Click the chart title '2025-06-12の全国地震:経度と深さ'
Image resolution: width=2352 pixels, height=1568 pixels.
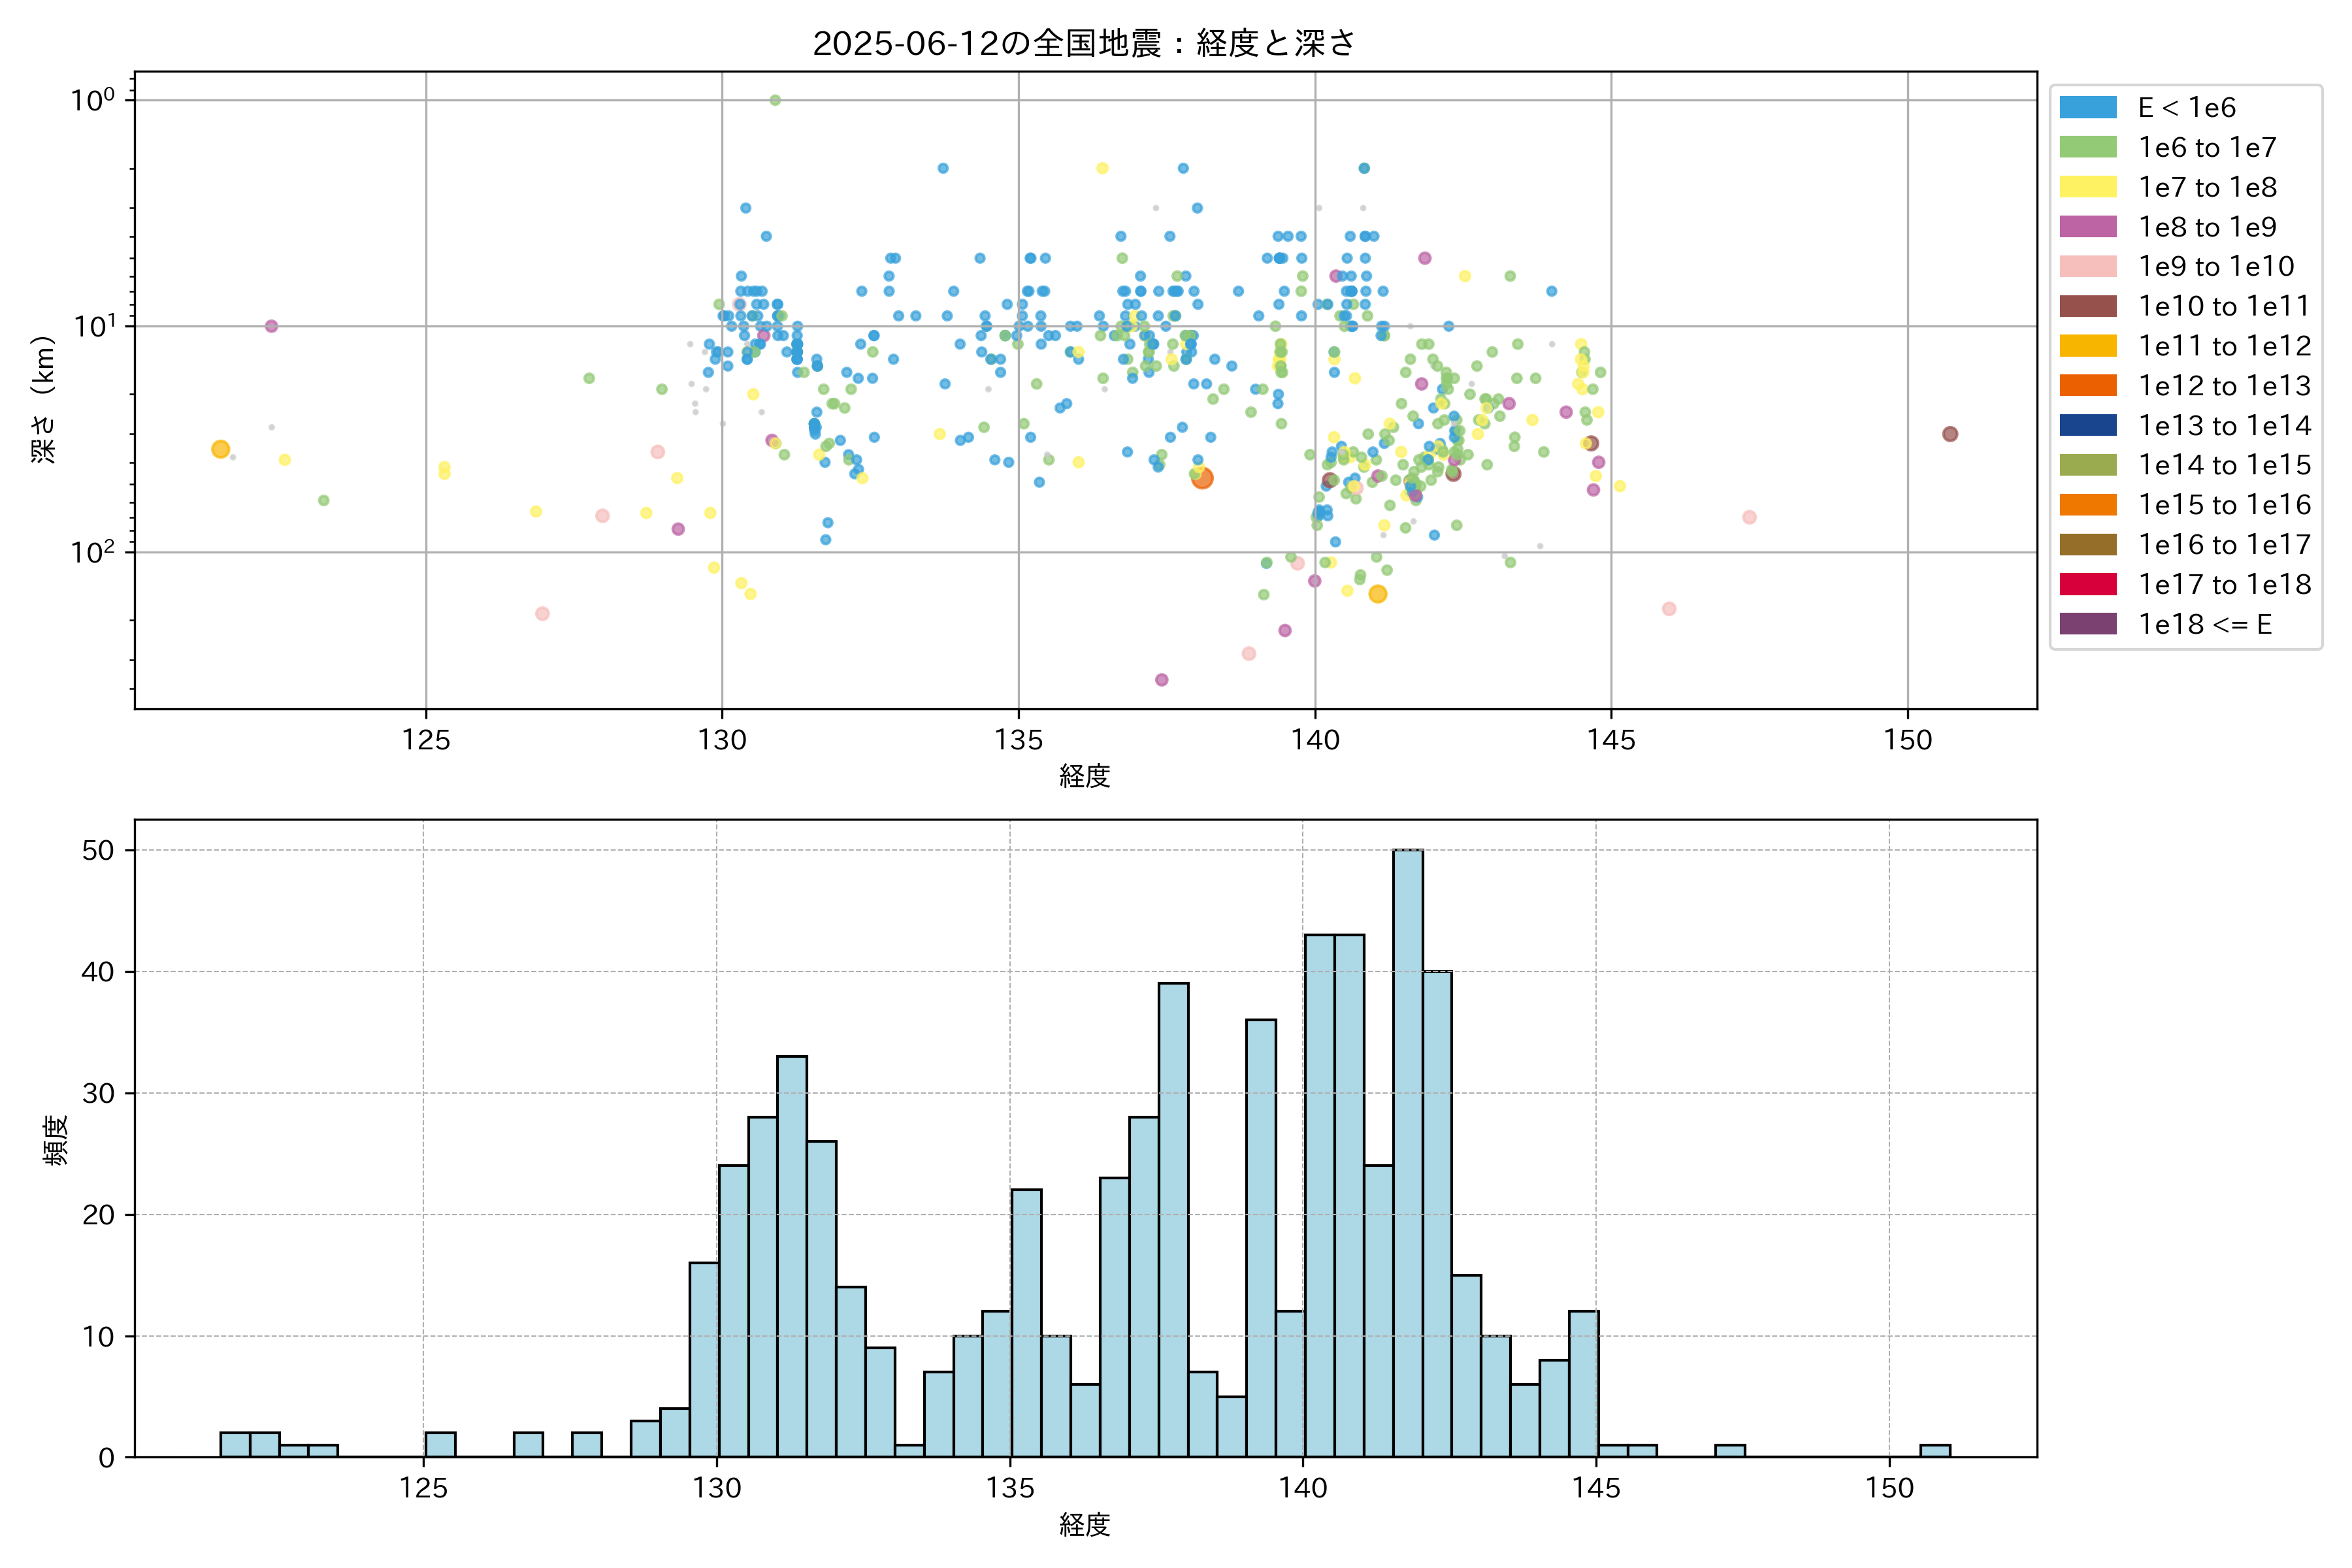coord(1084,43)
